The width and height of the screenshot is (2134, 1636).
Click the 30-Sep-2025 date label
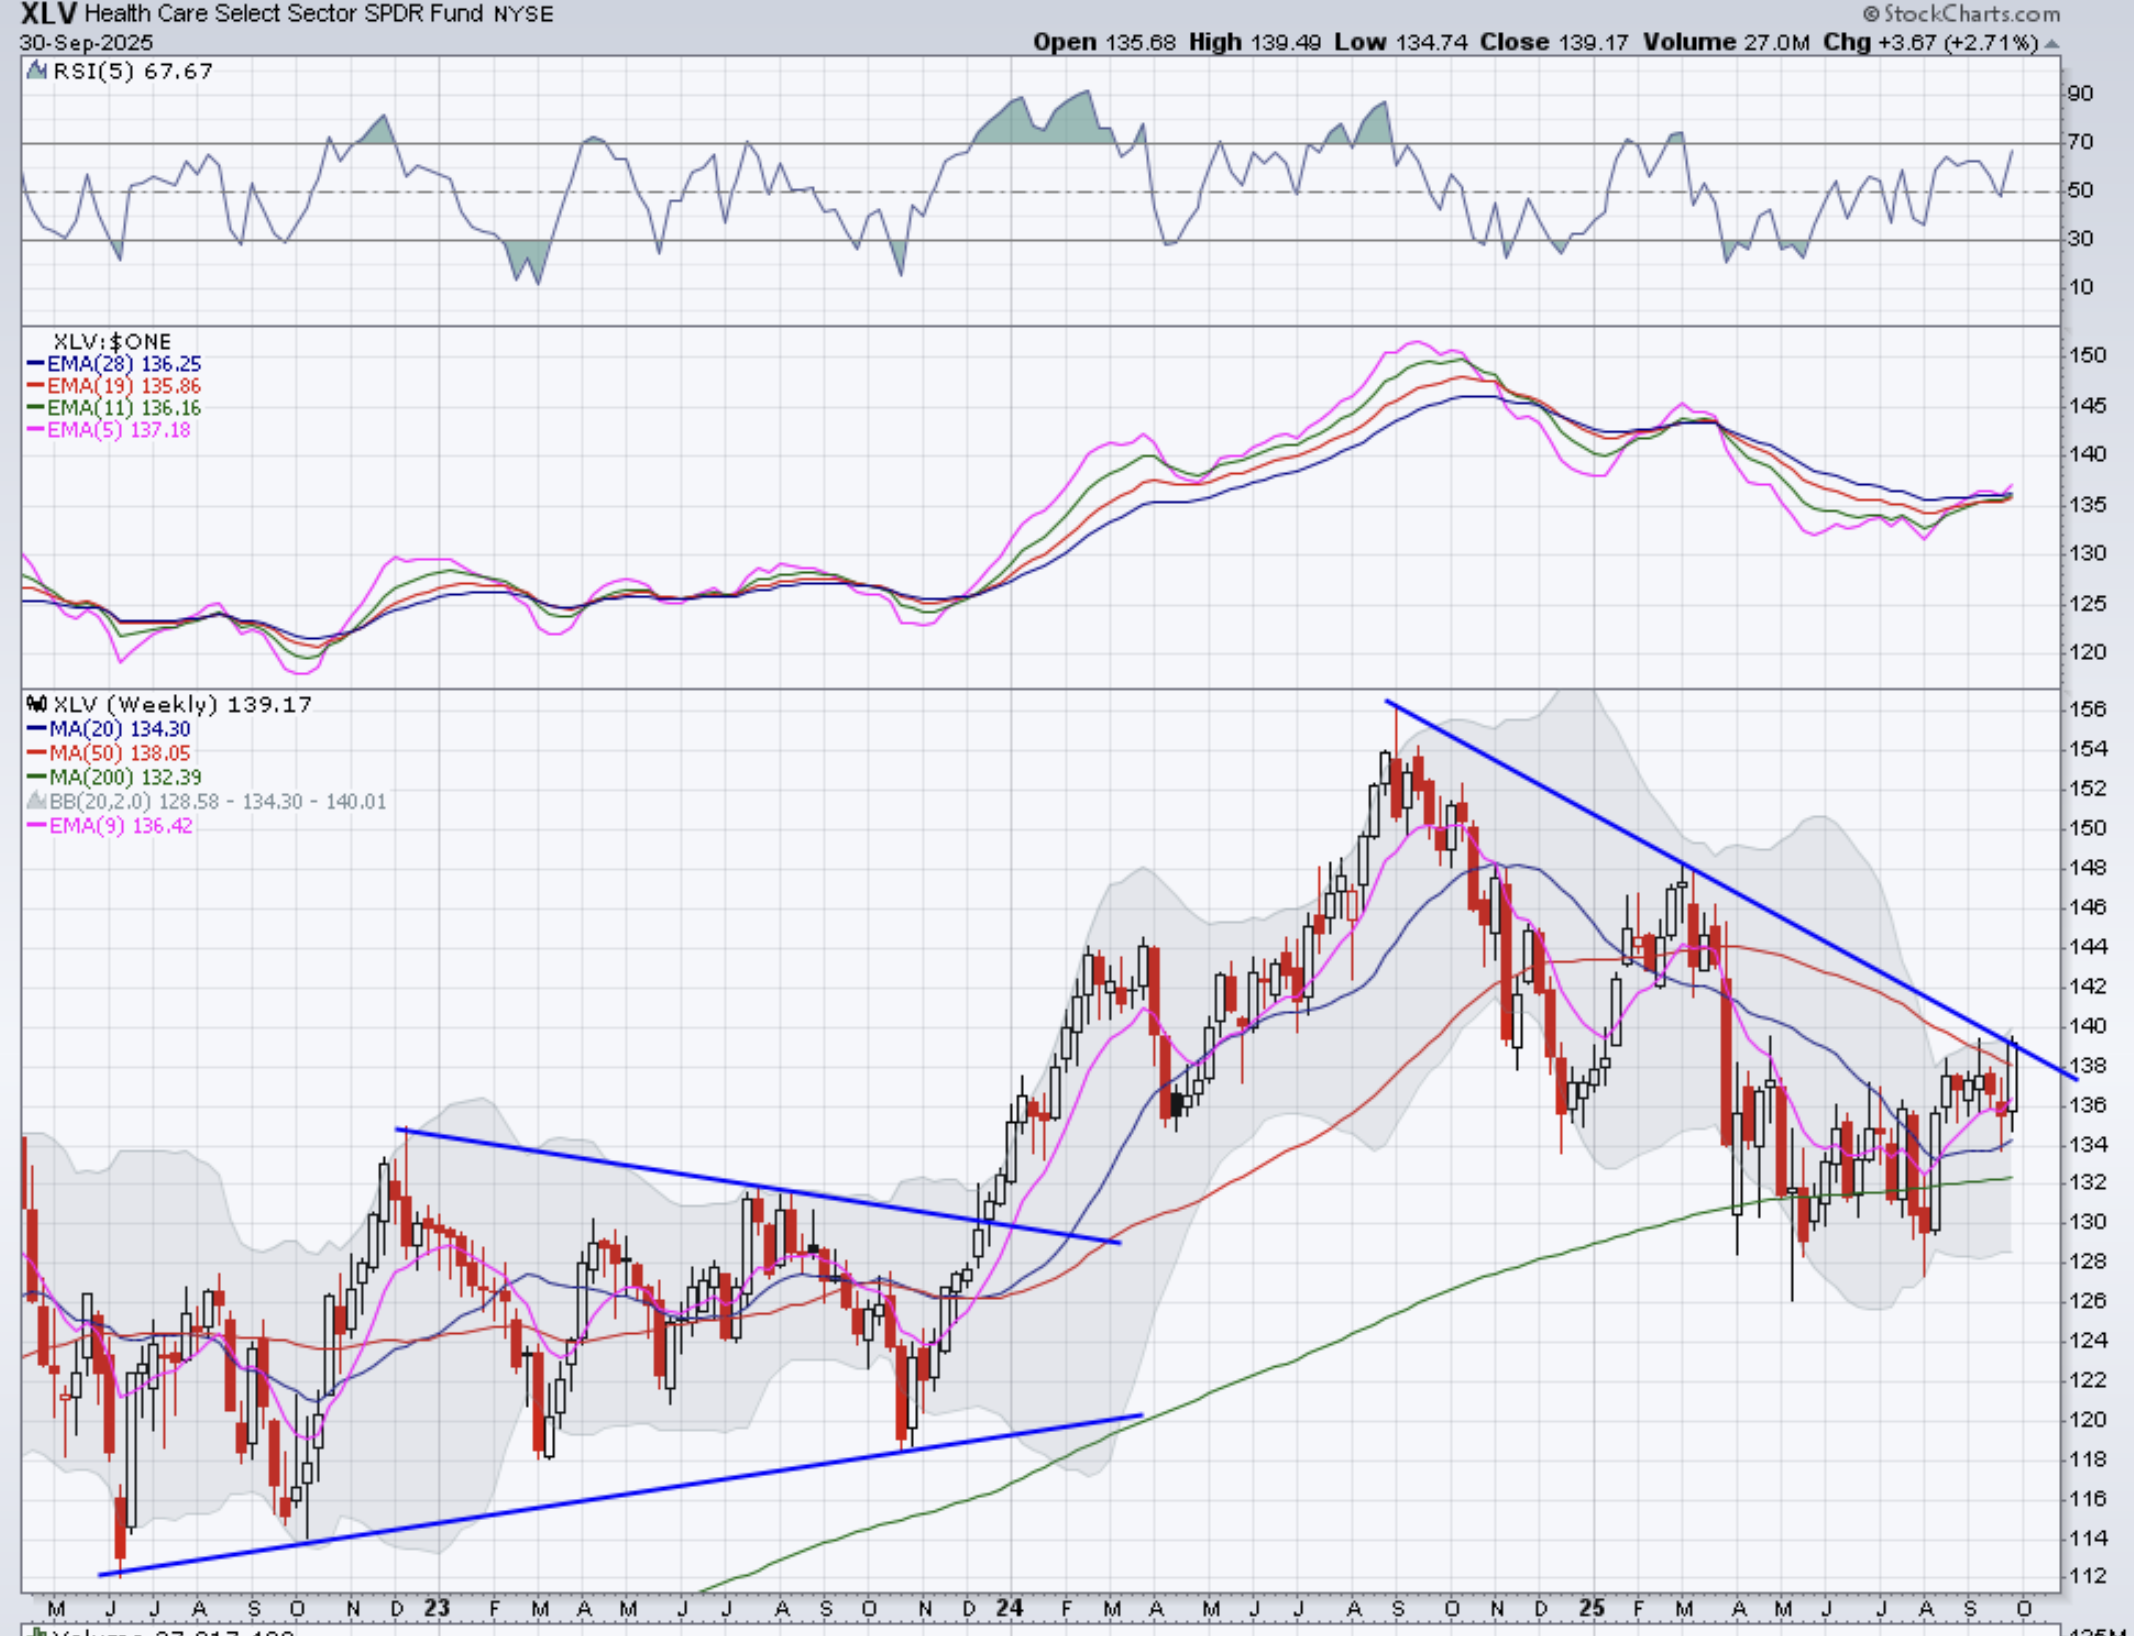86,43
